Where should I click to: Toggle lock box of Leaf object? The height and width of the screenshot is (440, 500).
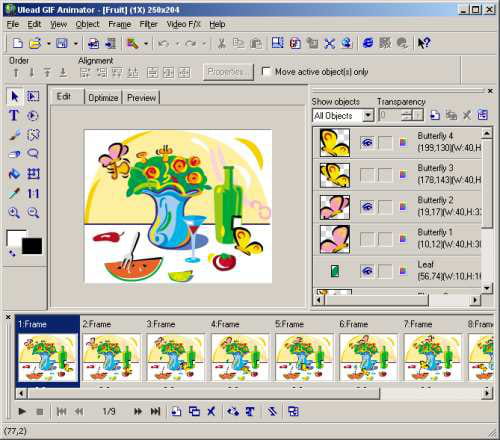point(385,271)
